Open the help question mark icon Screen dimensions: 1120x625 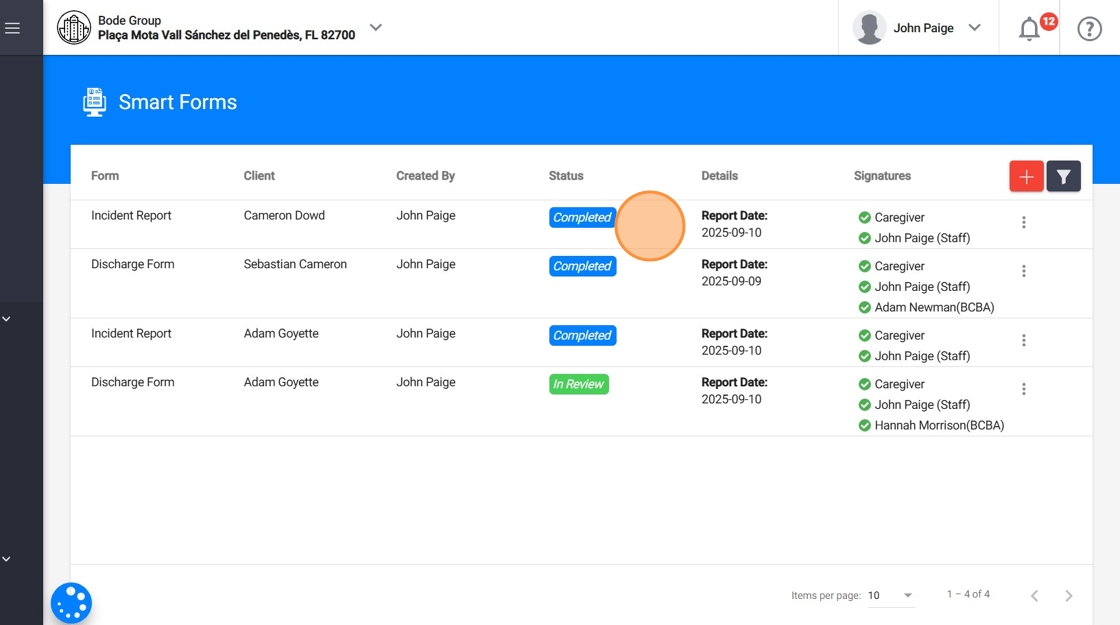[1089, 29]
